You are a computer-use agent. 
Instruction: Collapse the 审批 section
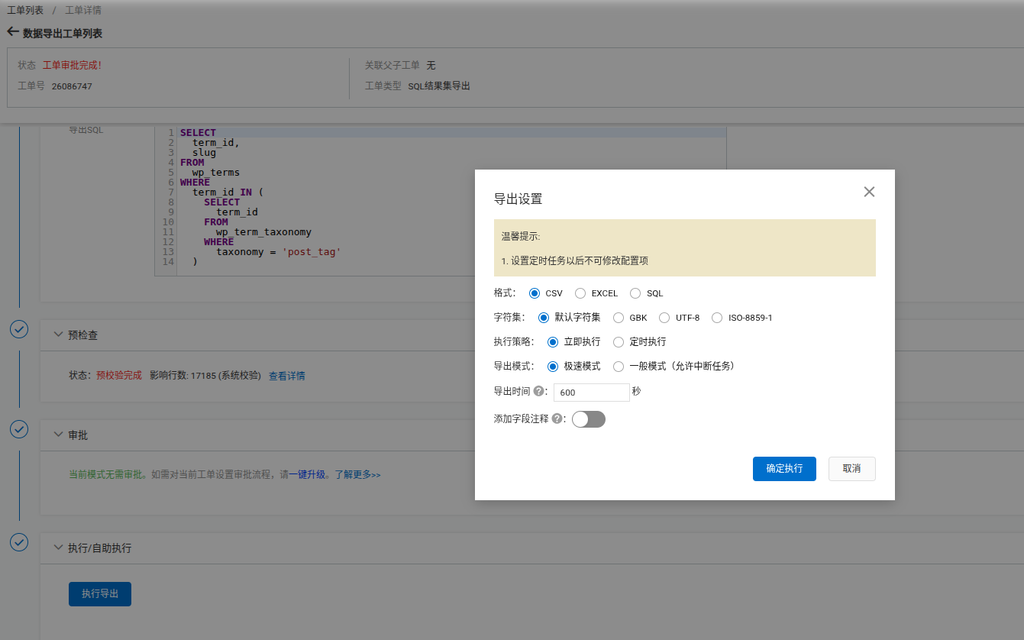(x=58, y=434)
